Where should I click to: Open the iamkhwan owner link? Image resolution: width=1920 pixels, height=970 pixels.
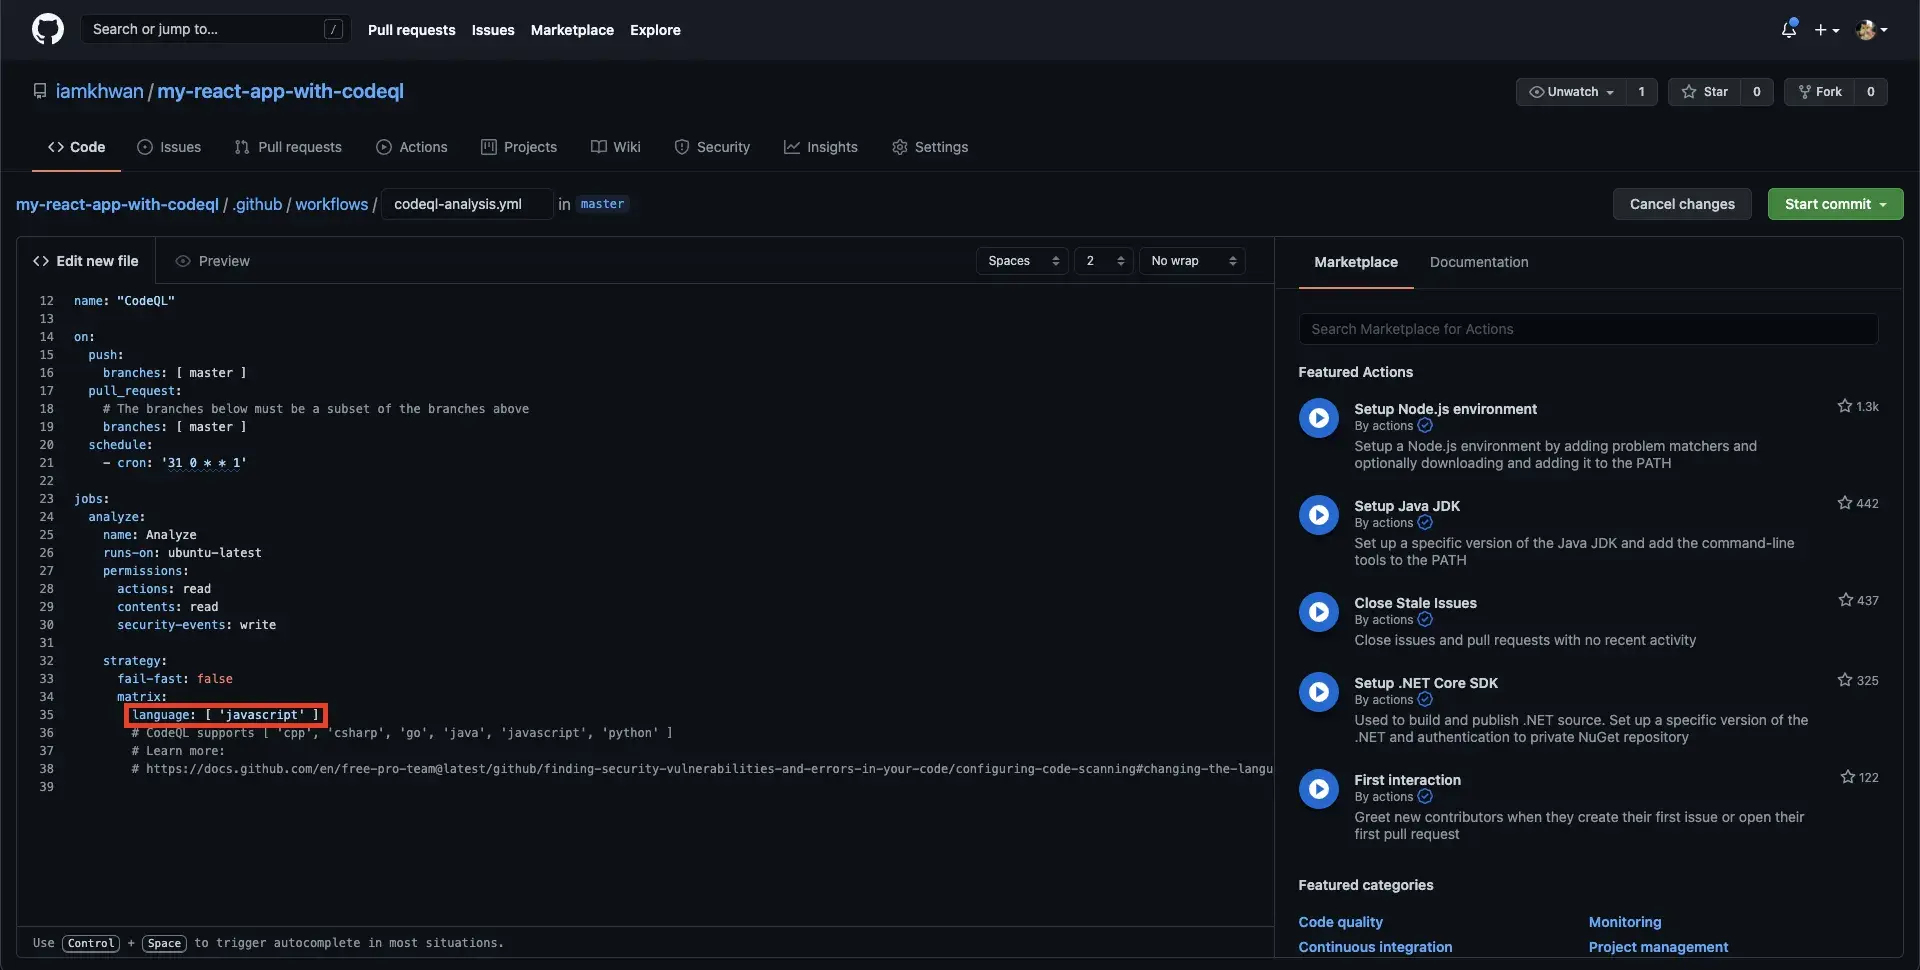(99, 91)
